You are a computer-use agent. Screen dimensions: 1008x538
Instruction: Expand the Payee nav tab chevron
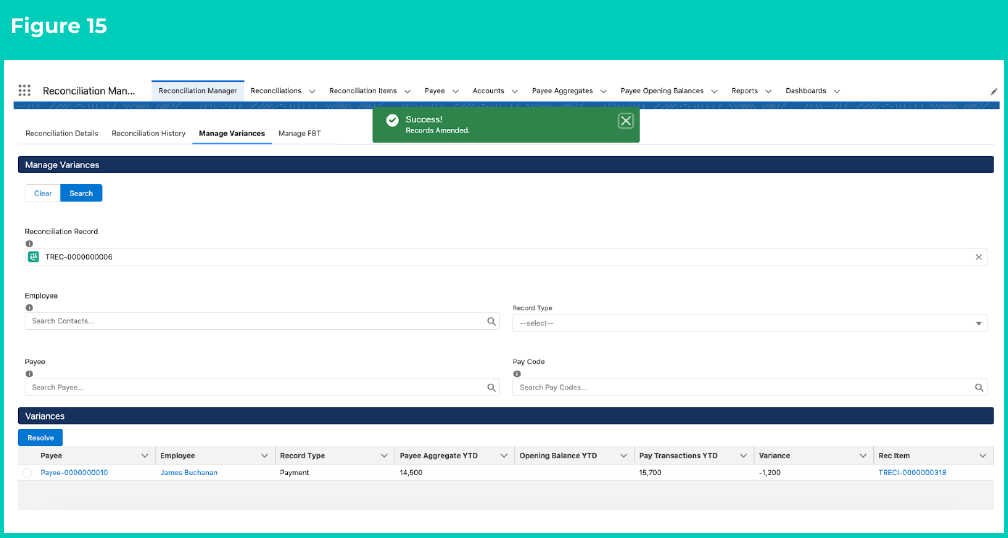click(x=455, y=91)
